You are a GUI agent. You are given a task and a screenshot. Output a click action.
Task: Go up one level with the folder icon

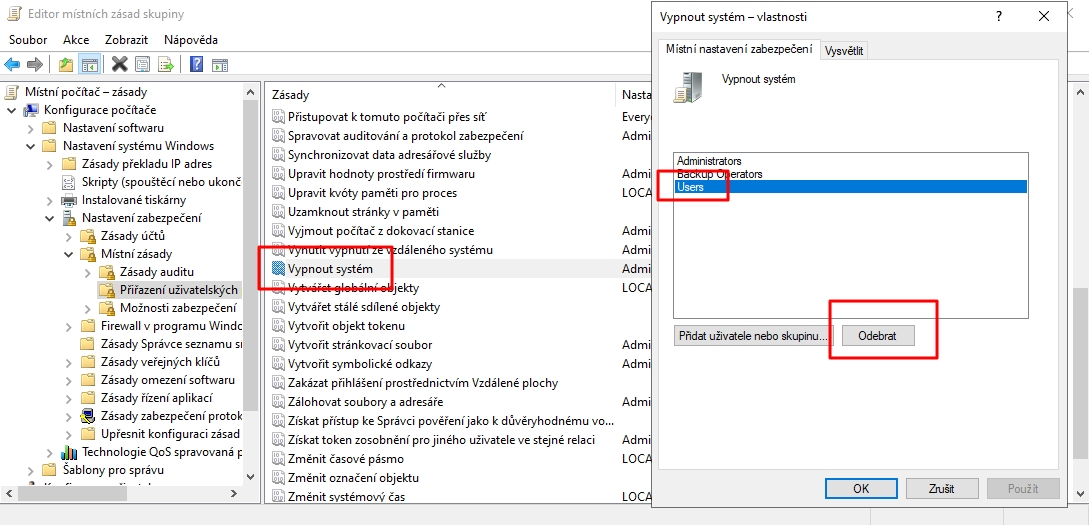pos(66,65)
